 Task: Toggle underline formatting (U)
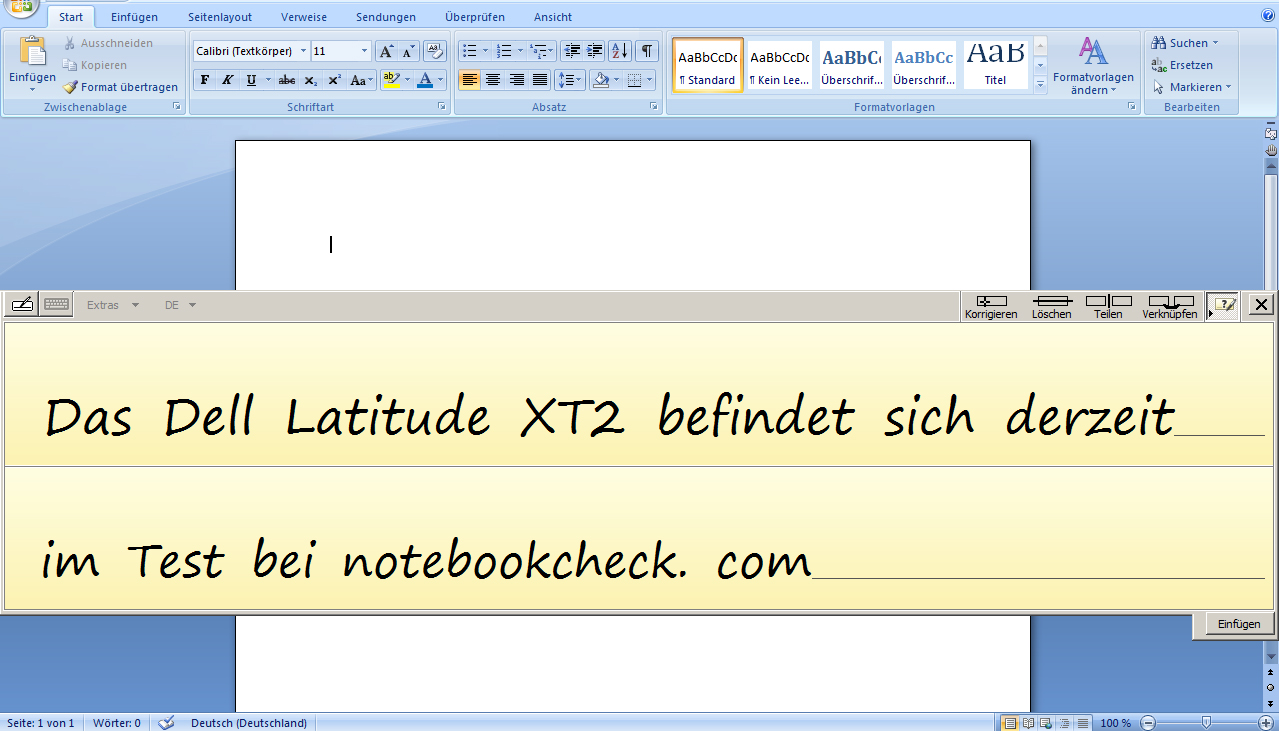251,80
